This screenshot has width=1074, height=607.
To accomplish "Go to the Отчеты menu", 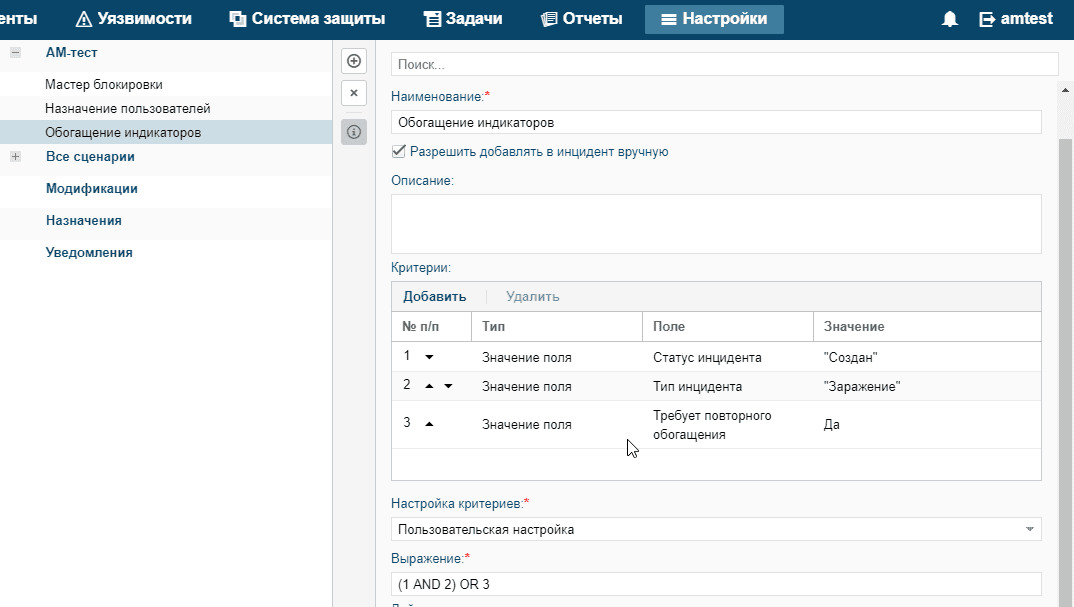I will (x=581, y=19).
